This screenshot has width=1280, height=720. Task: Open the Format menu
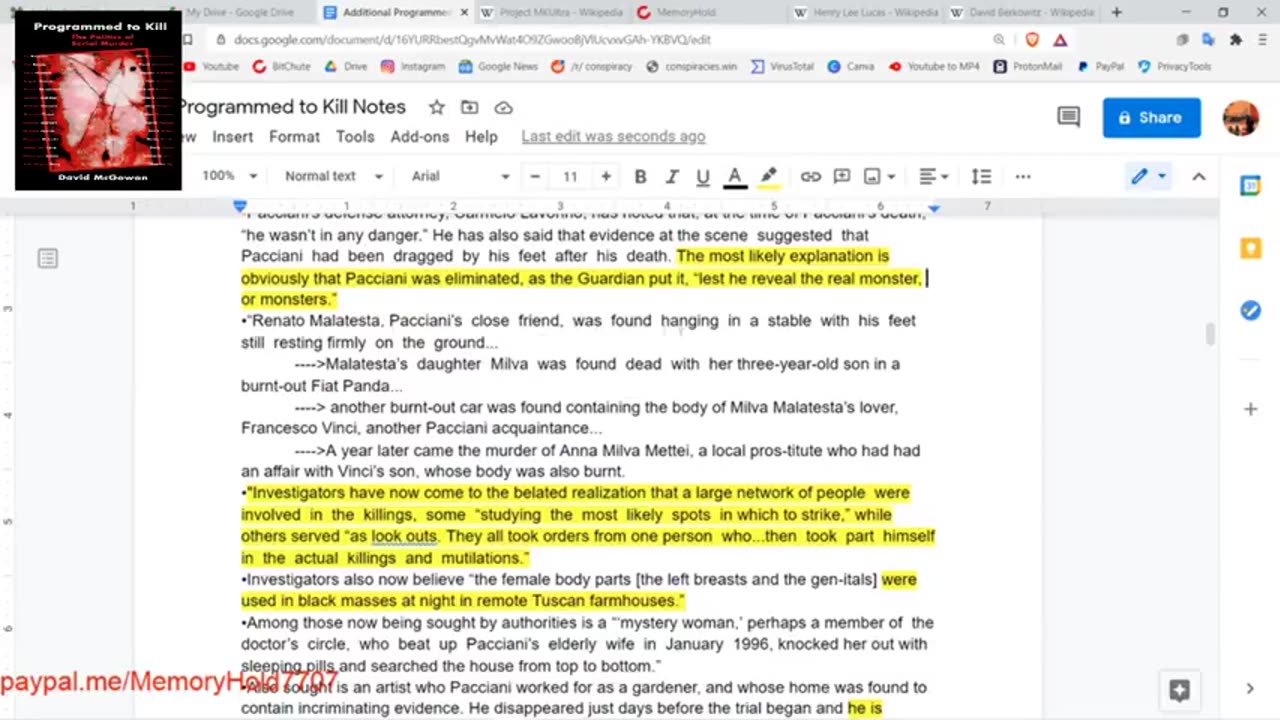click(x=294, y=137)
